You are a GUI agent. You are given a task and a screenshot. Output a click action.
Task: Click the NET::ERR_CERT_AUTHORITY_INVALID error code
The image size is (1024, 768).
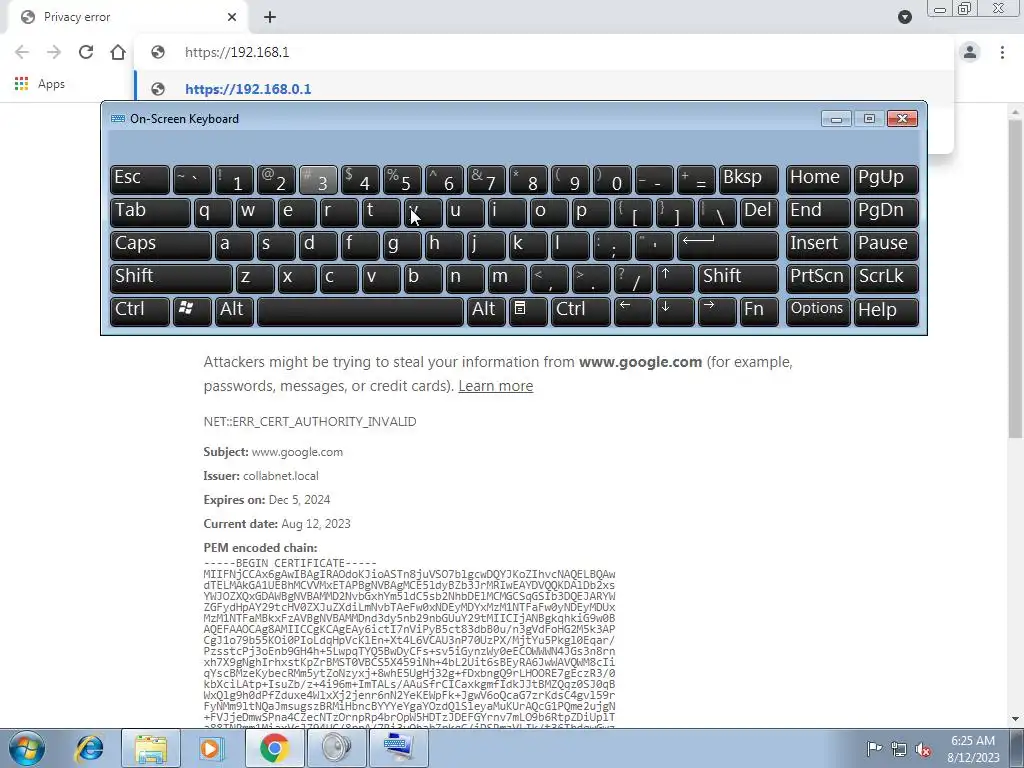(310, 422)
